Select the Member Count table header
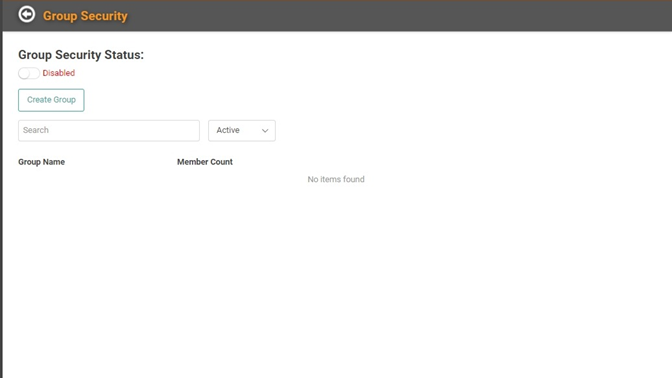This screenshot has width=672, height=378. [205, 162]
